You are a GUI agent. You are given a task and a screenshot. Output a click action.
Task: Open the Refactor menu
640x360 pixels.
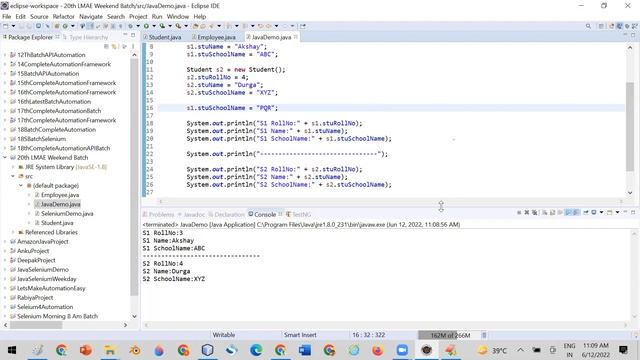[x=64, y=16]
